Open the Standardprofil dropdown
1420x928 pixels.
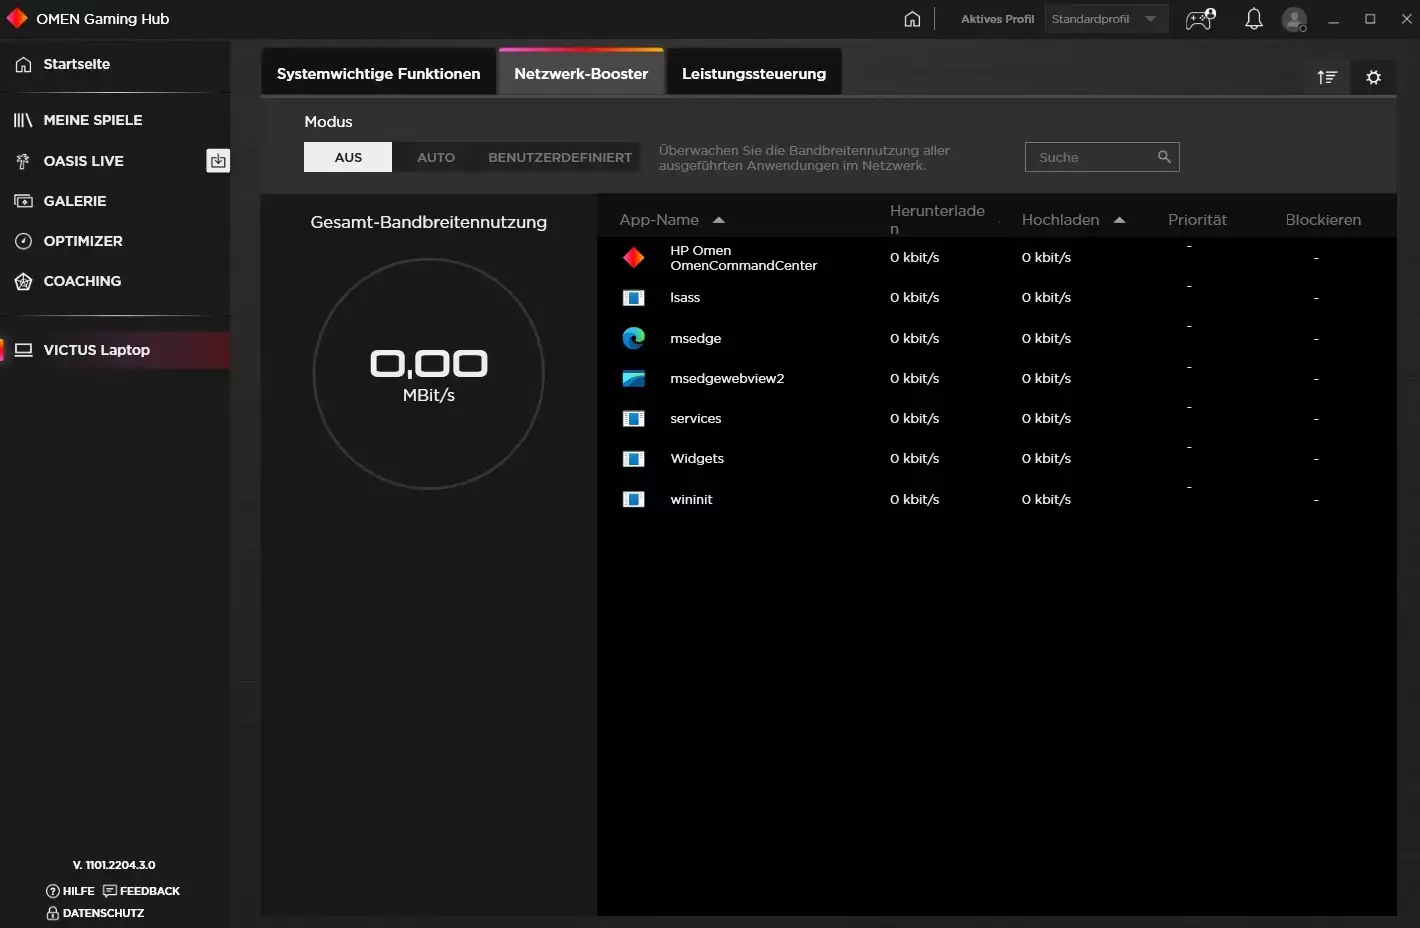pos(1105,19)
